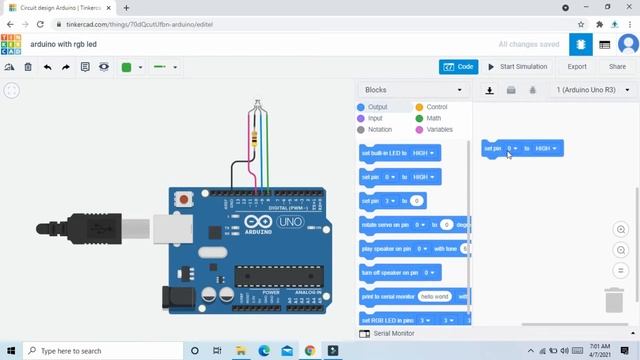Viewport: 640px width, 360px height.
Task: Start the simulation
Action: (518, 67)
